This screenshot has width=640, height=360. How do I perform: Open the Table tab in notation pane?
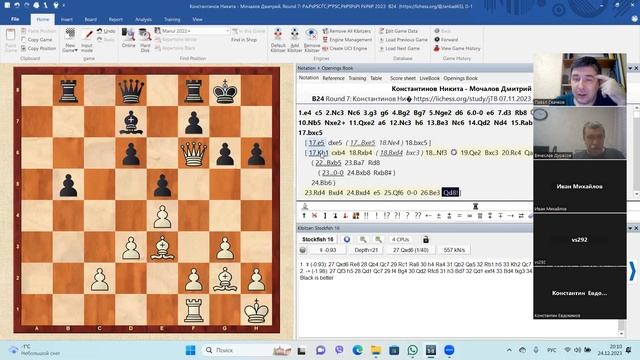click(376, 78)
